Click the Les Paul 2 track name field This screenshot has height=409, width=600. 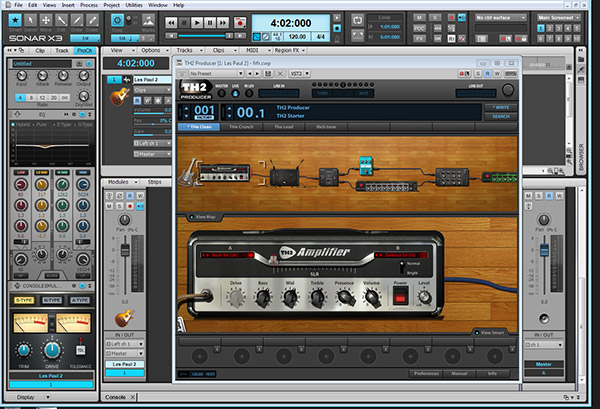[x=152, y=80]
